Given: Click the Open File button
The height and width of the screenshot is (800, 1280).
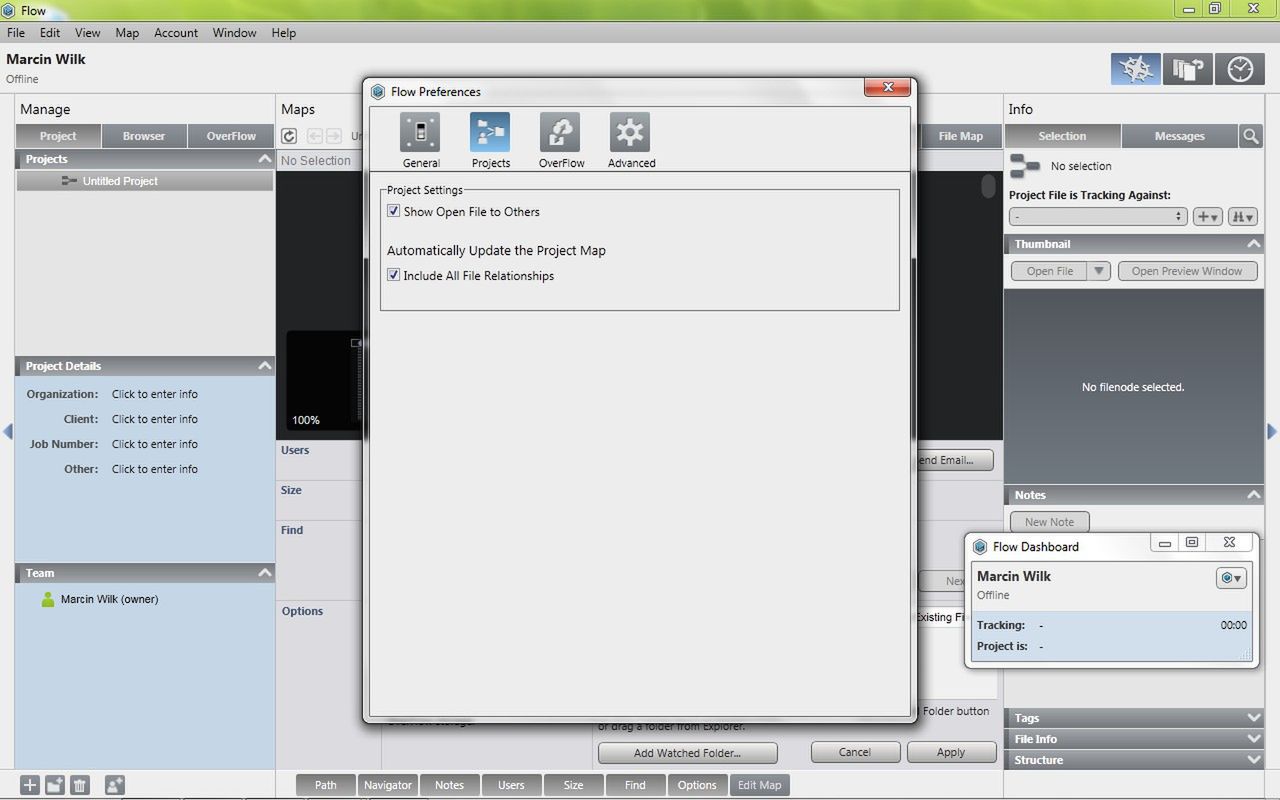Looking at the screenshot, I should 1049,271.
